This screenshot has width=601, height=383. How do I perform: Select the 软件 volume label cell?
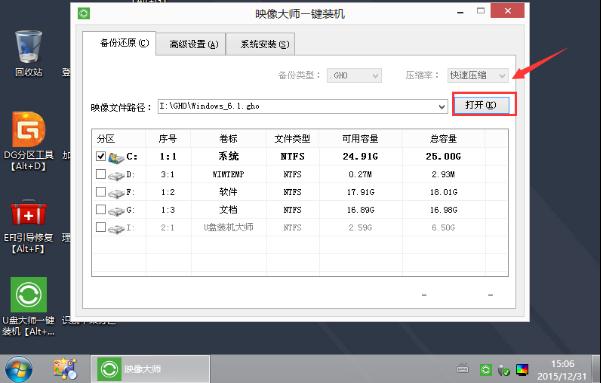pyautogui.click(x=228, y=192)
